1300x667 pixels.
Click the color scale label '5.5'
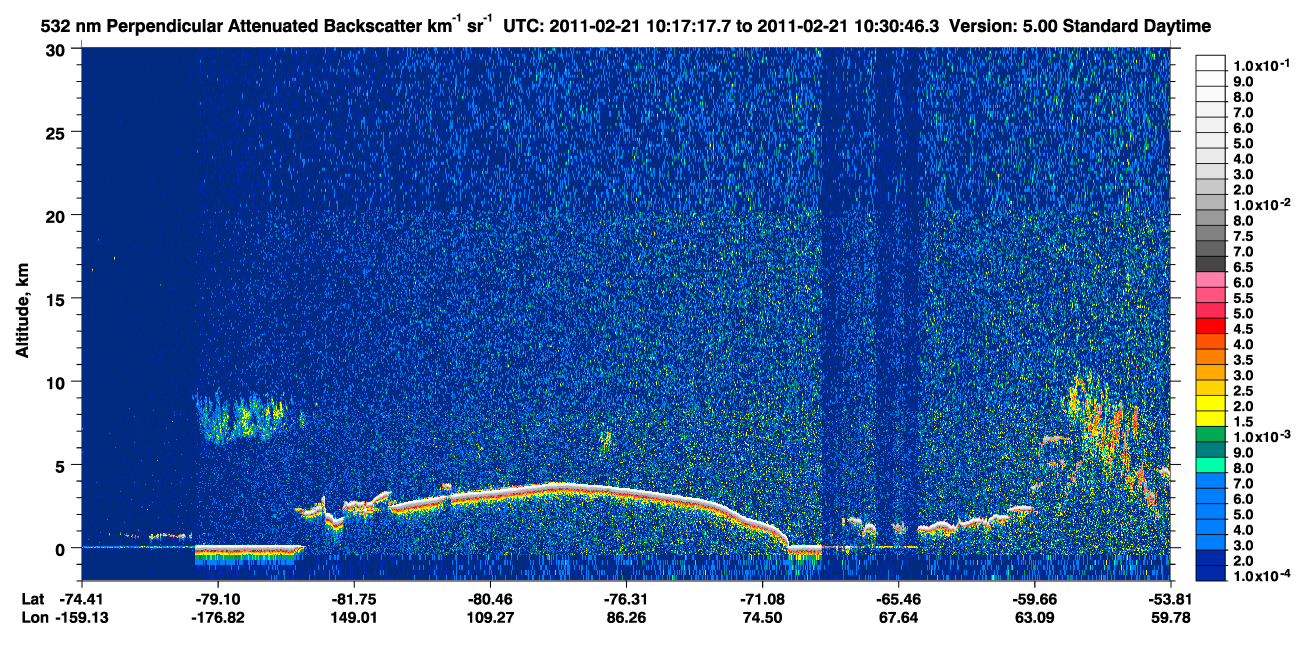(x=1243, y=298)
